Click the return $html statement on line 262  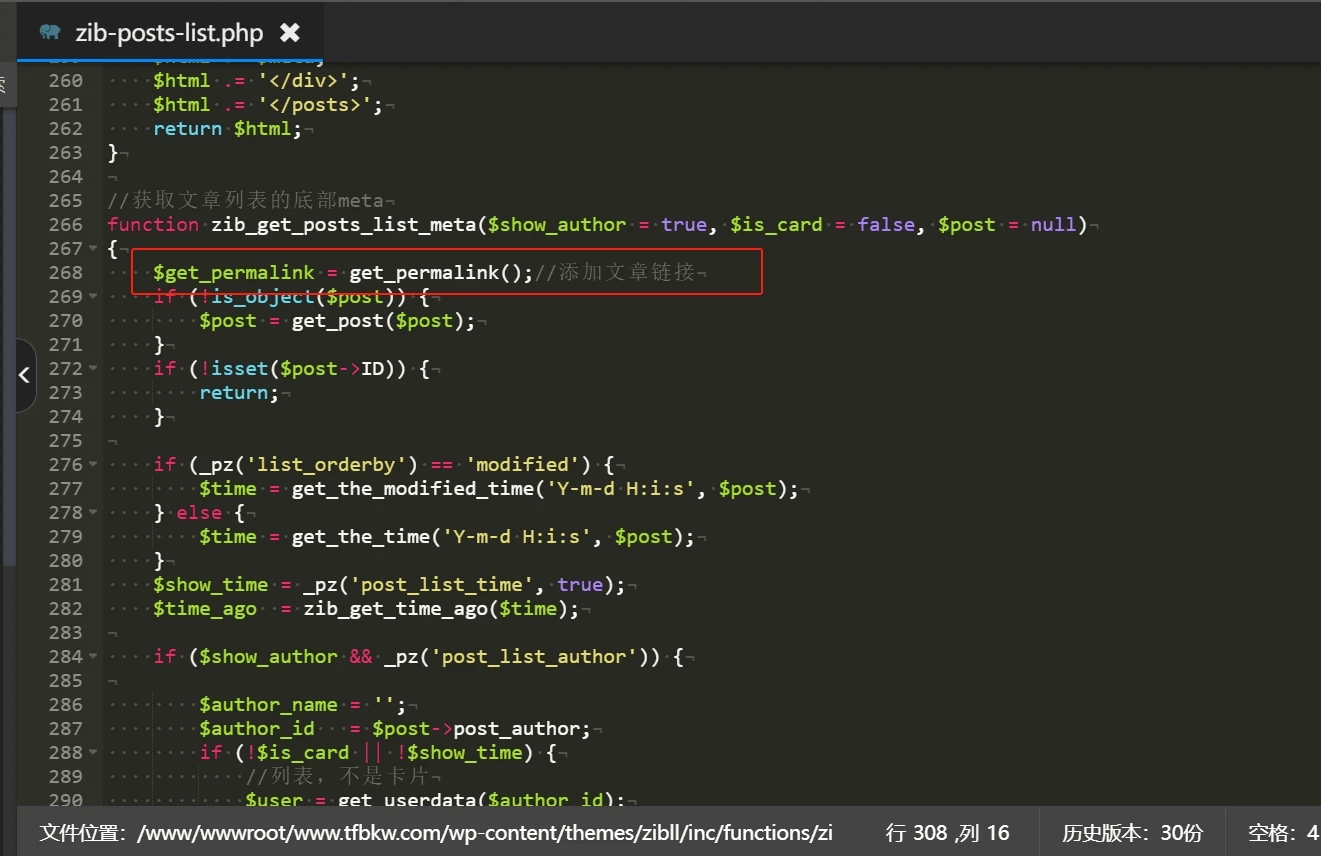pyautogui.click(x=226, y=128)
